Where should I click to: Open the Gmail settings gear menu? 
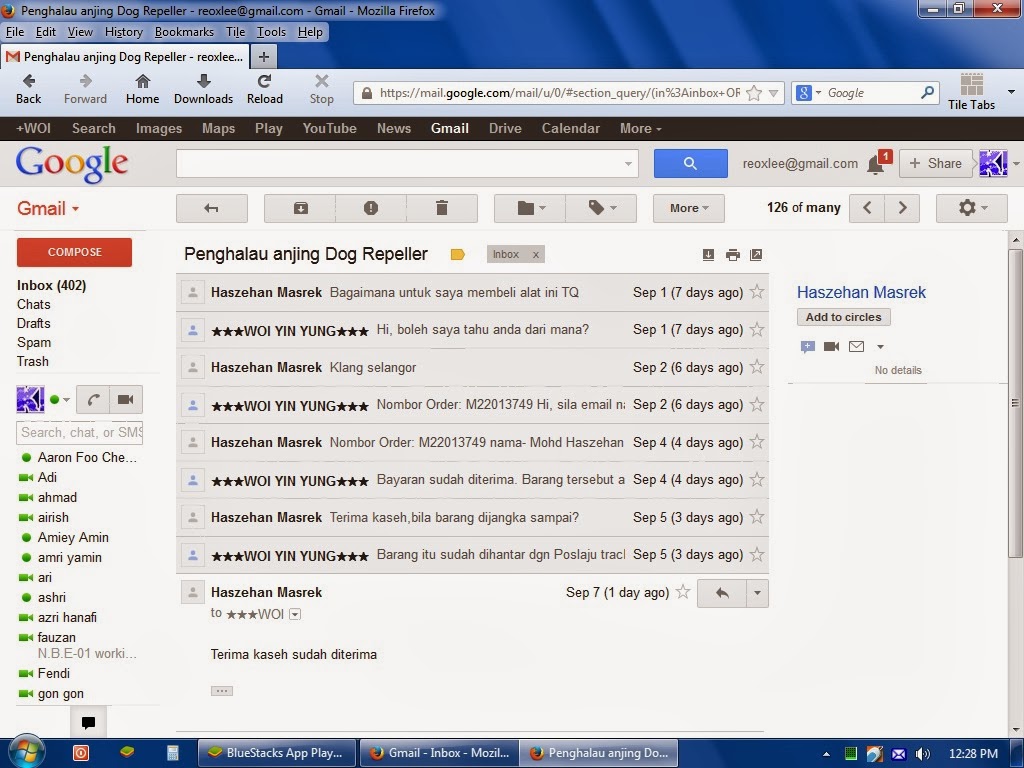tap(972, 208)
